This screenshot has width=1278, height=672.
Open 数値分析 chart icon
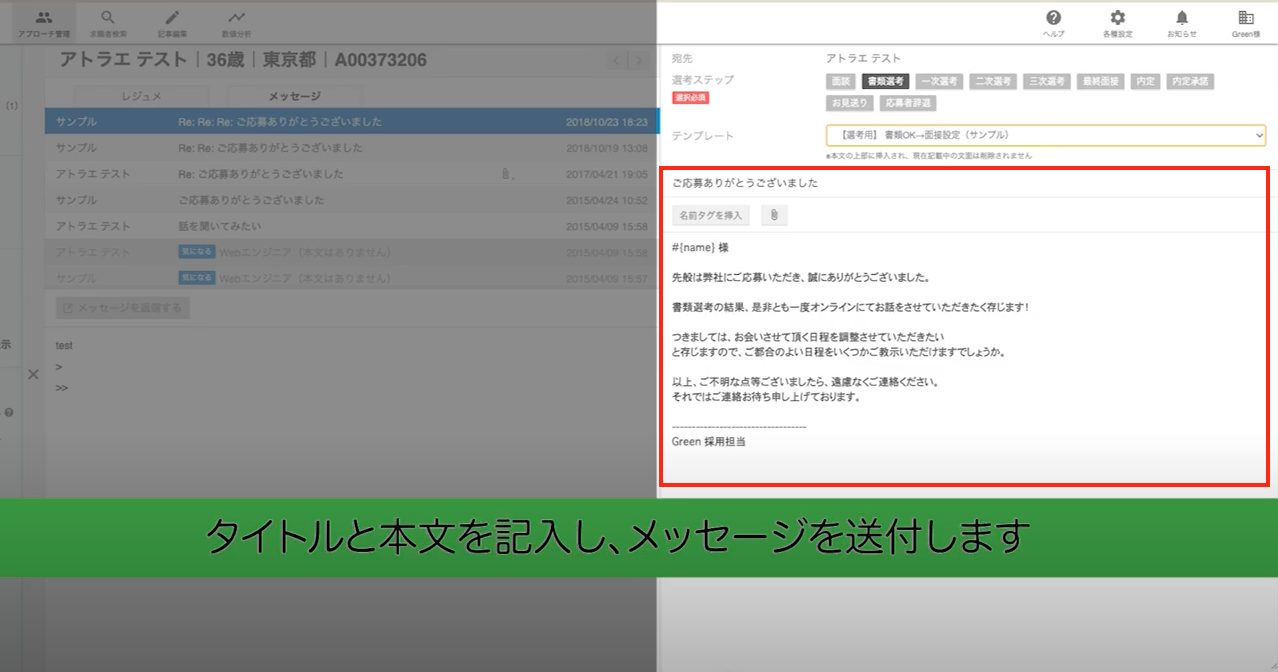pos(236,17)
